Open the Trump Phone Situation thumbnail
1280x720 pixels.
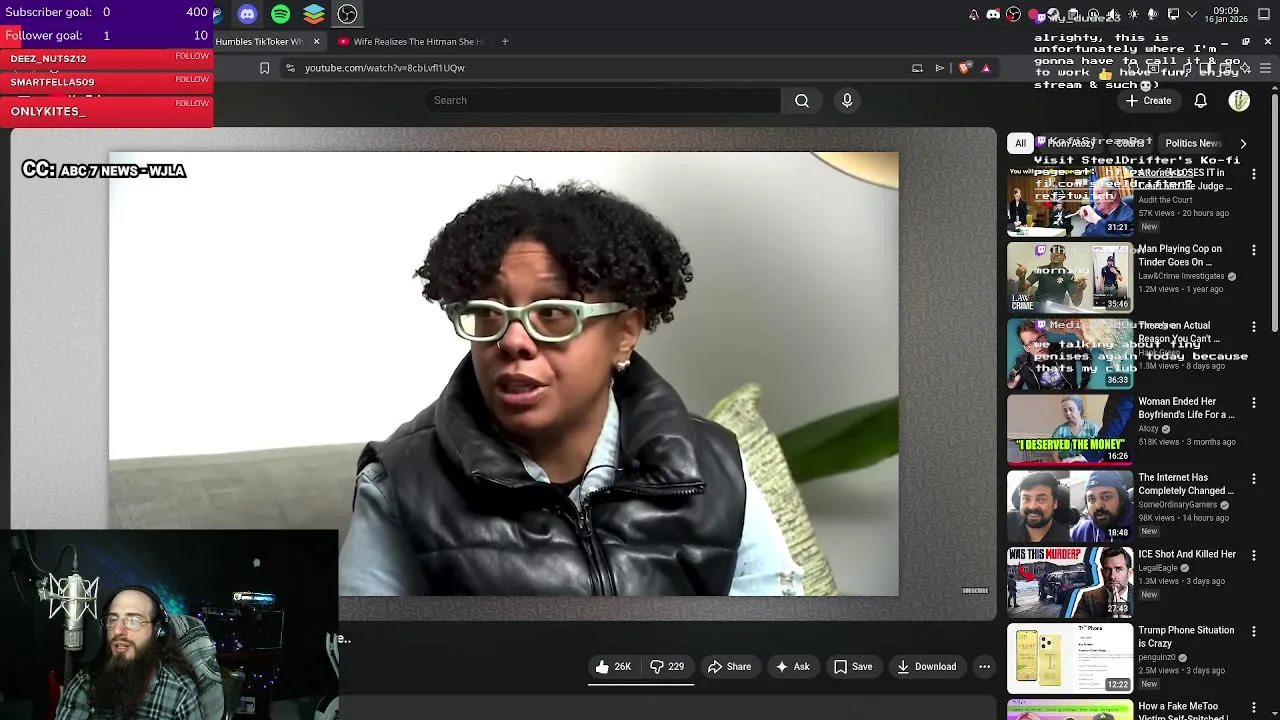1070,658
